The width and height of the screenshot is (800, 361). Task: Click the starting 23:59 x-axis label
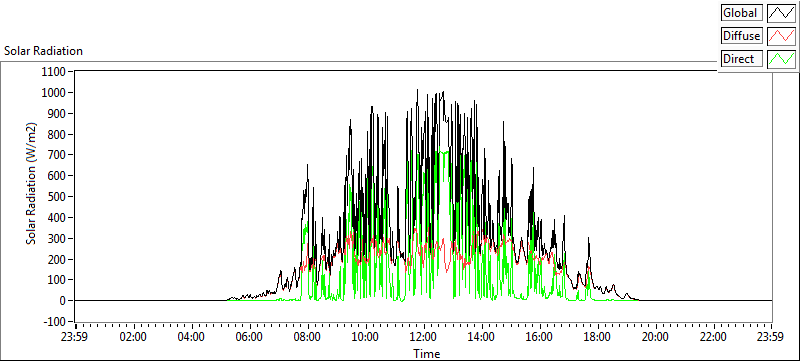coord(76,337)
